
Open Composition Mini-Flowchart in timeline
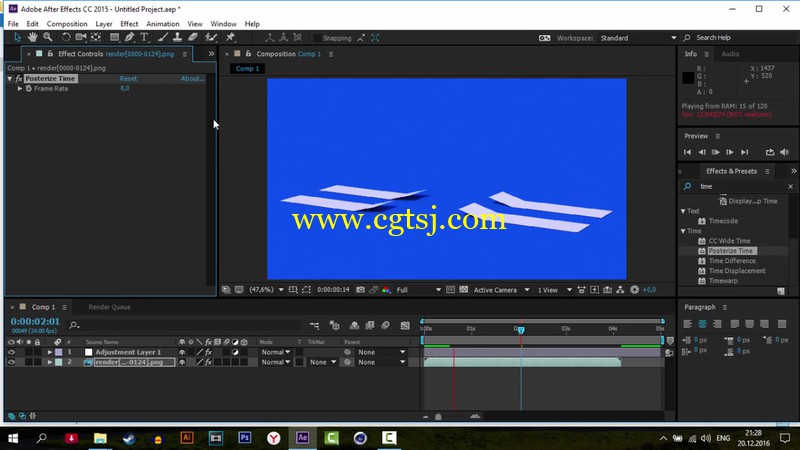coord(314,325)
